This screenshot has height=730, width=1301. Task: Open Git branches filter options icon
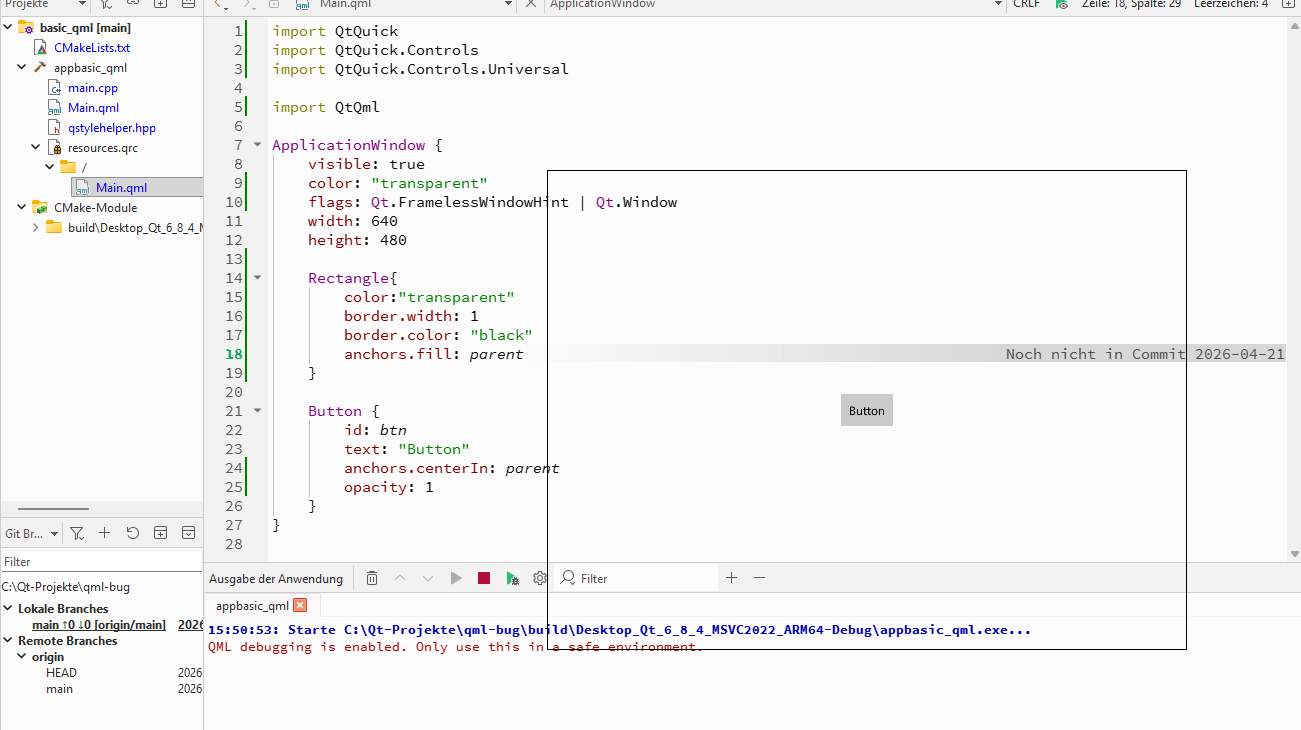click(77, 533)
